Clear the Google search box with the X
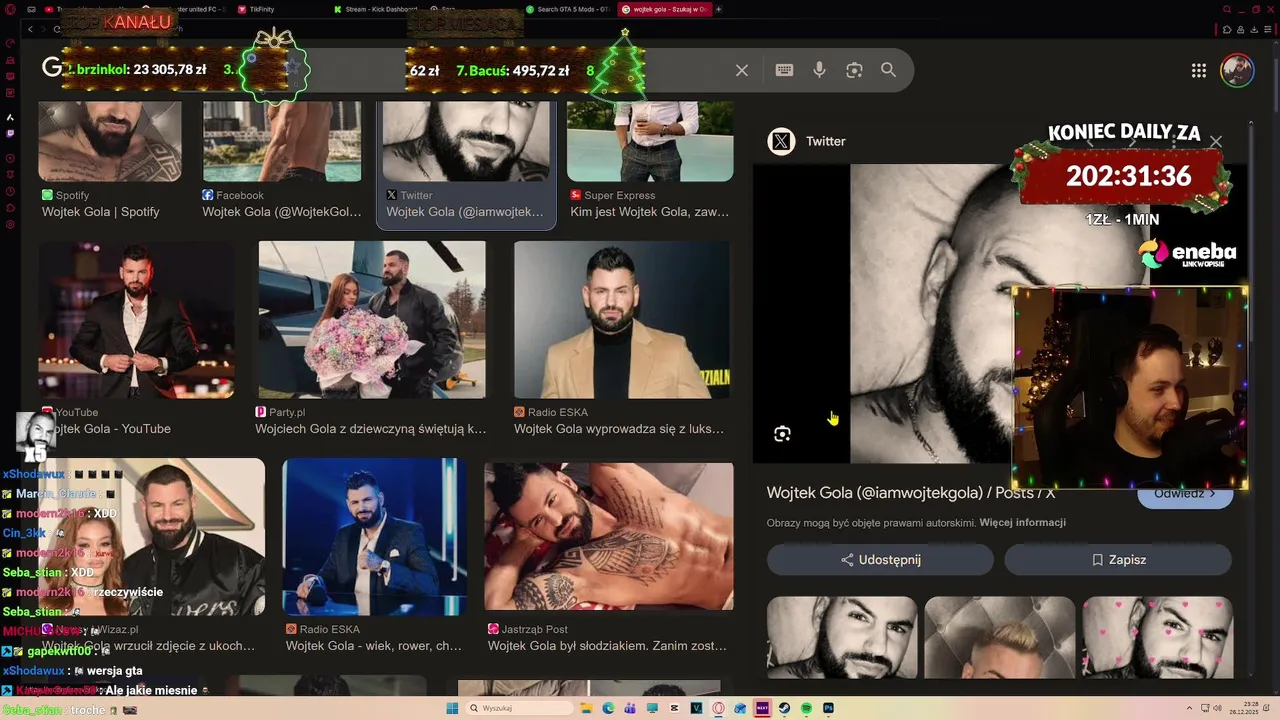 (x=741, y=70)
